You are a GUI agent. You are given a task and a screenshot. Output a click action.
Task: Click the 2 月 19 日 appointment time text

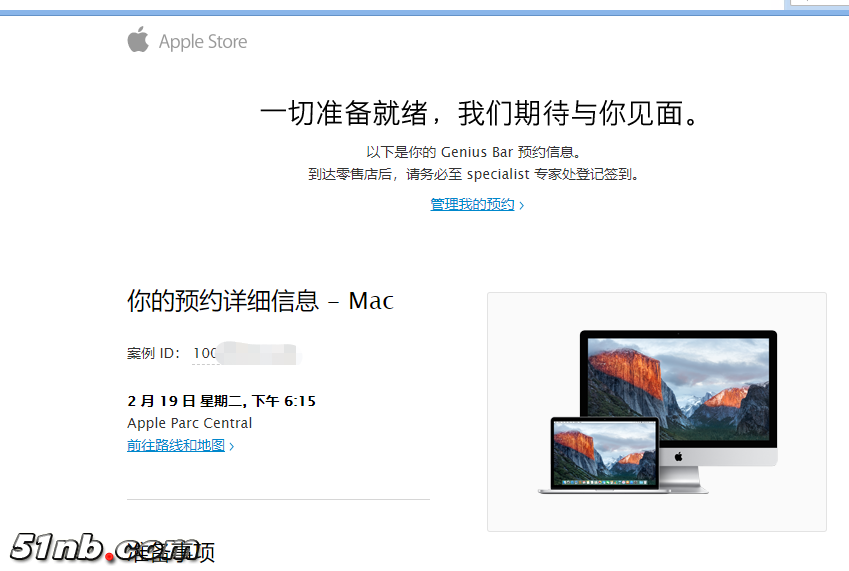tap(221, 401)
